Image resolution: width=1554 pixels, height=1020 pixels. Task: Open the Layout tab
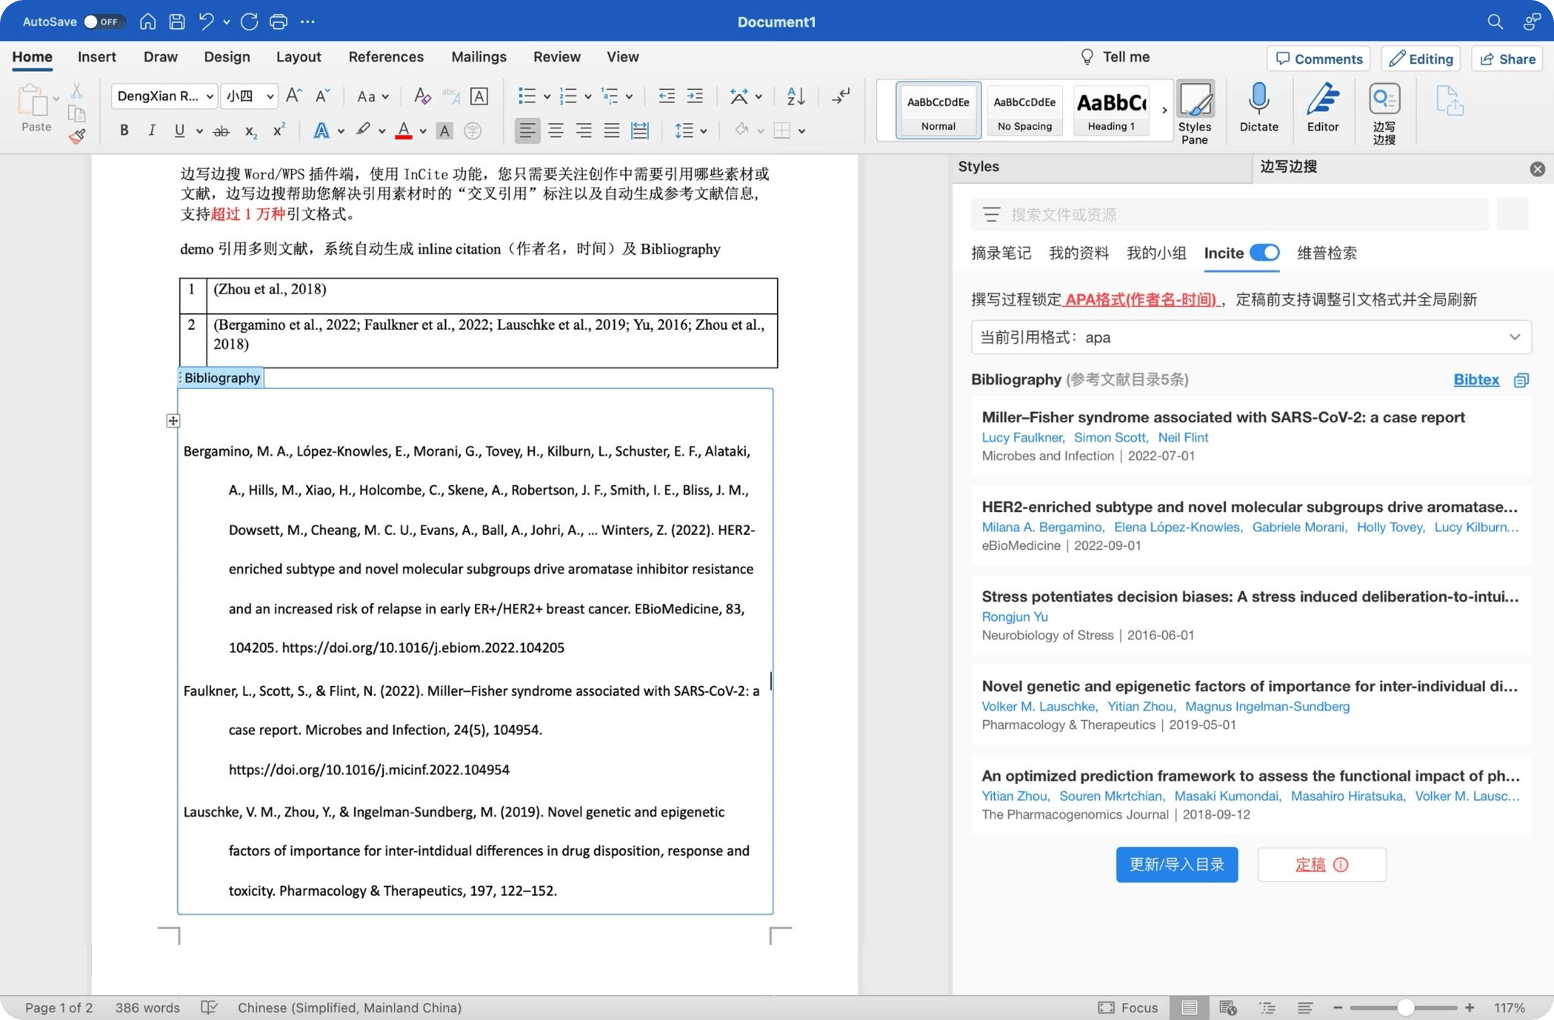click(x=298, y=57)
